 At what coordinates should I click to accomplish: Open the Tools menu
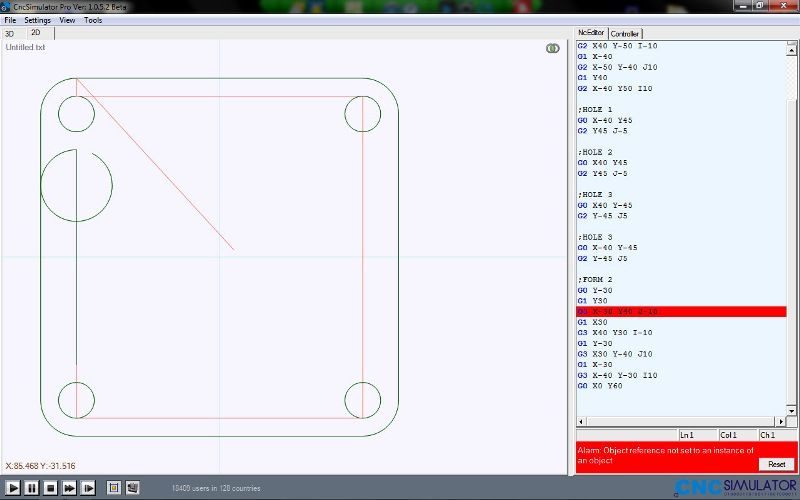click(x=93, y=20)
